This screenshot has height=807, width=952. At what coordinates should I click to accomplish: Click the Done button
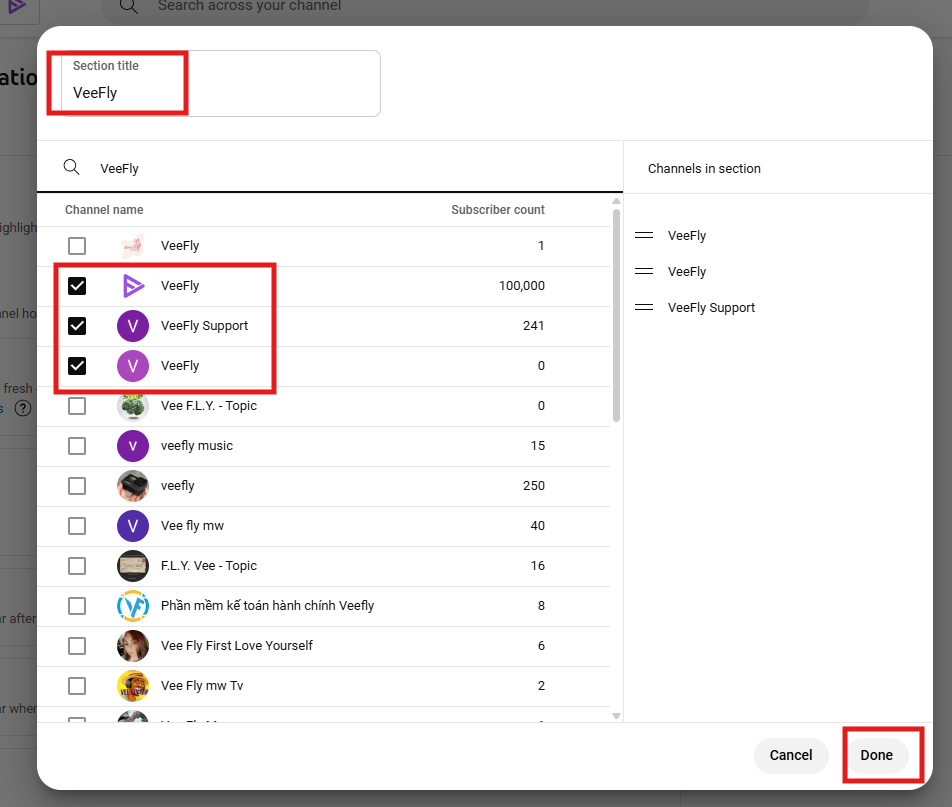click(876, 755)
